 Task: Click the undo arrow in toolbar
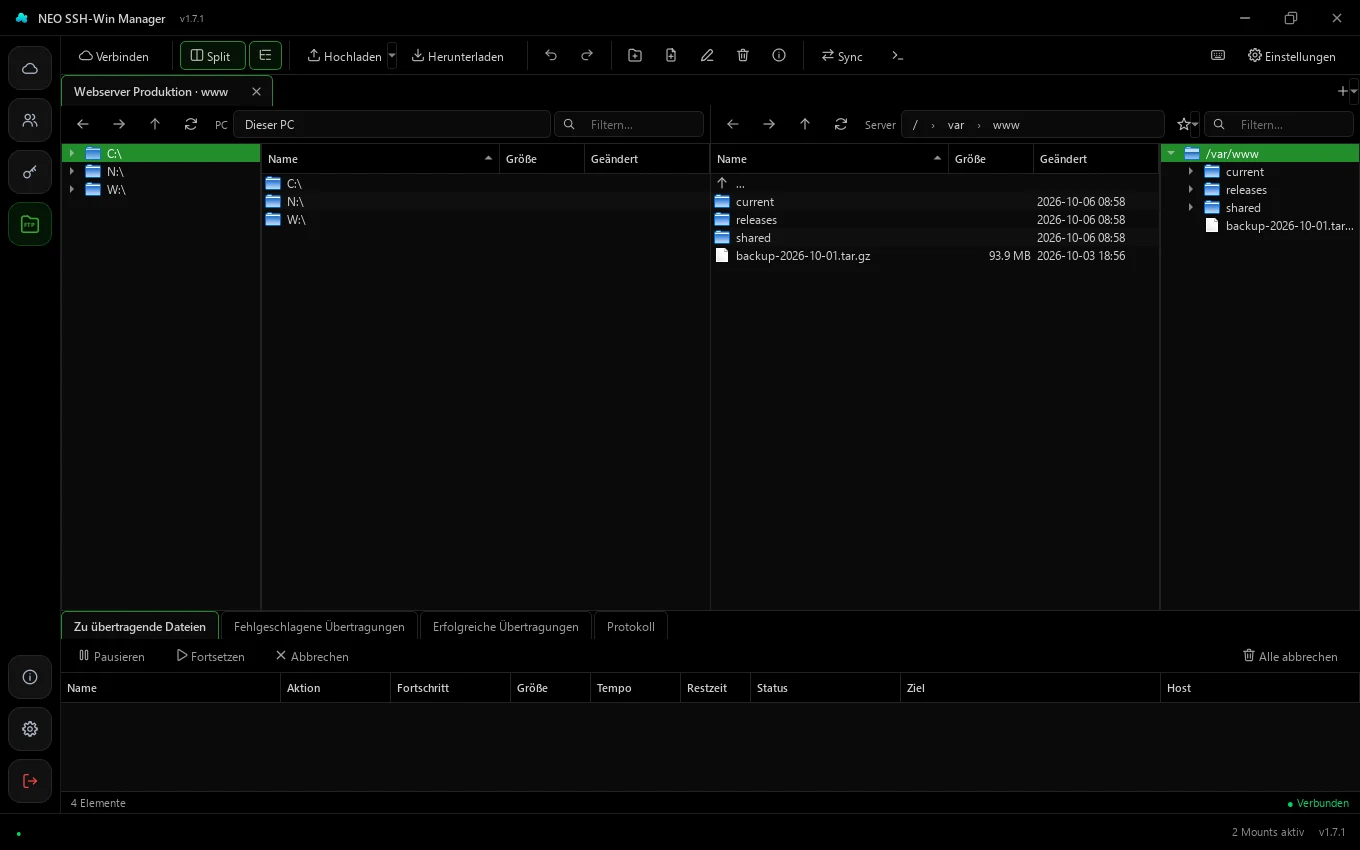[551, 56]
